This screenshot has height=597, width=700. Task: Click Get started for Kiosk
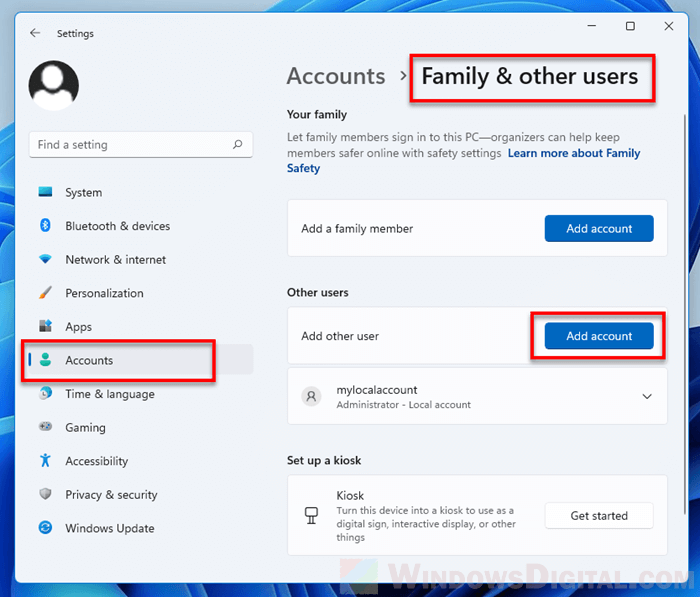click(x=599, y=515)
